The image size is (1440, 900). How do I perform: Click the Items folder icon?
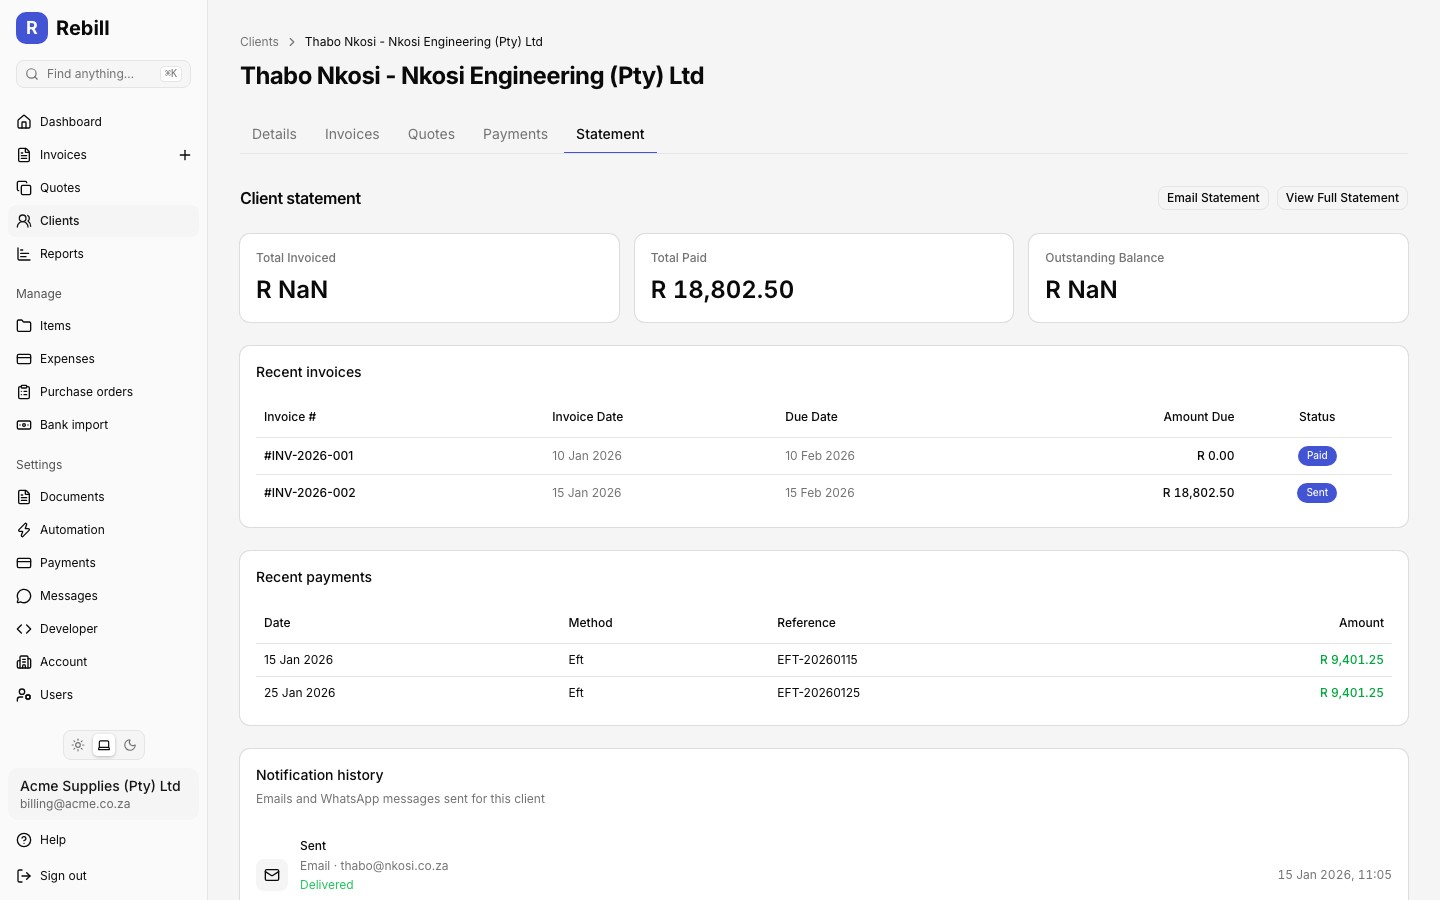tap(24, 326)
